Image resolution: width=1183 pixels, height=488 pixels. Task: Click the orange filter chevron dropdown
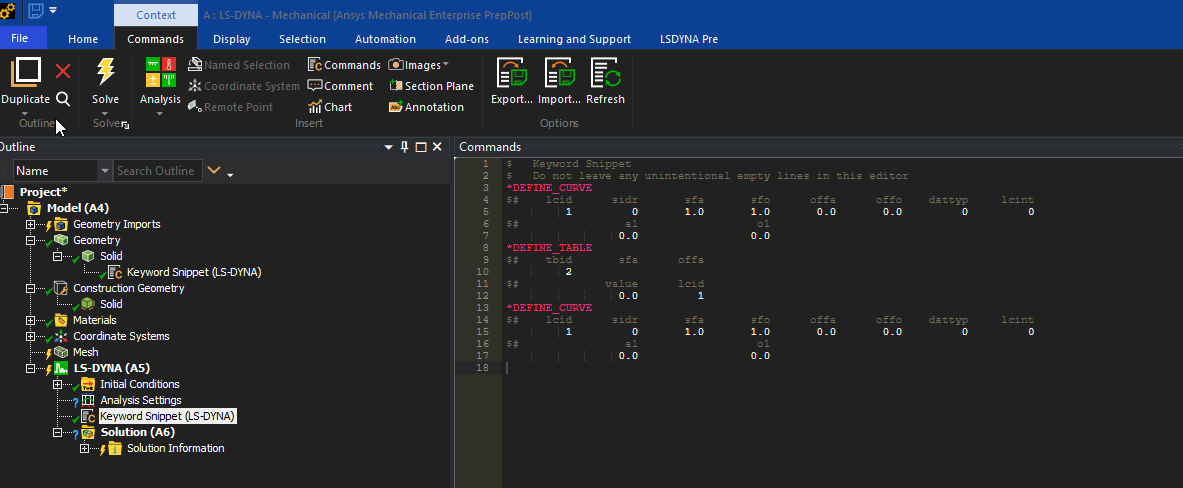(214, 171)
